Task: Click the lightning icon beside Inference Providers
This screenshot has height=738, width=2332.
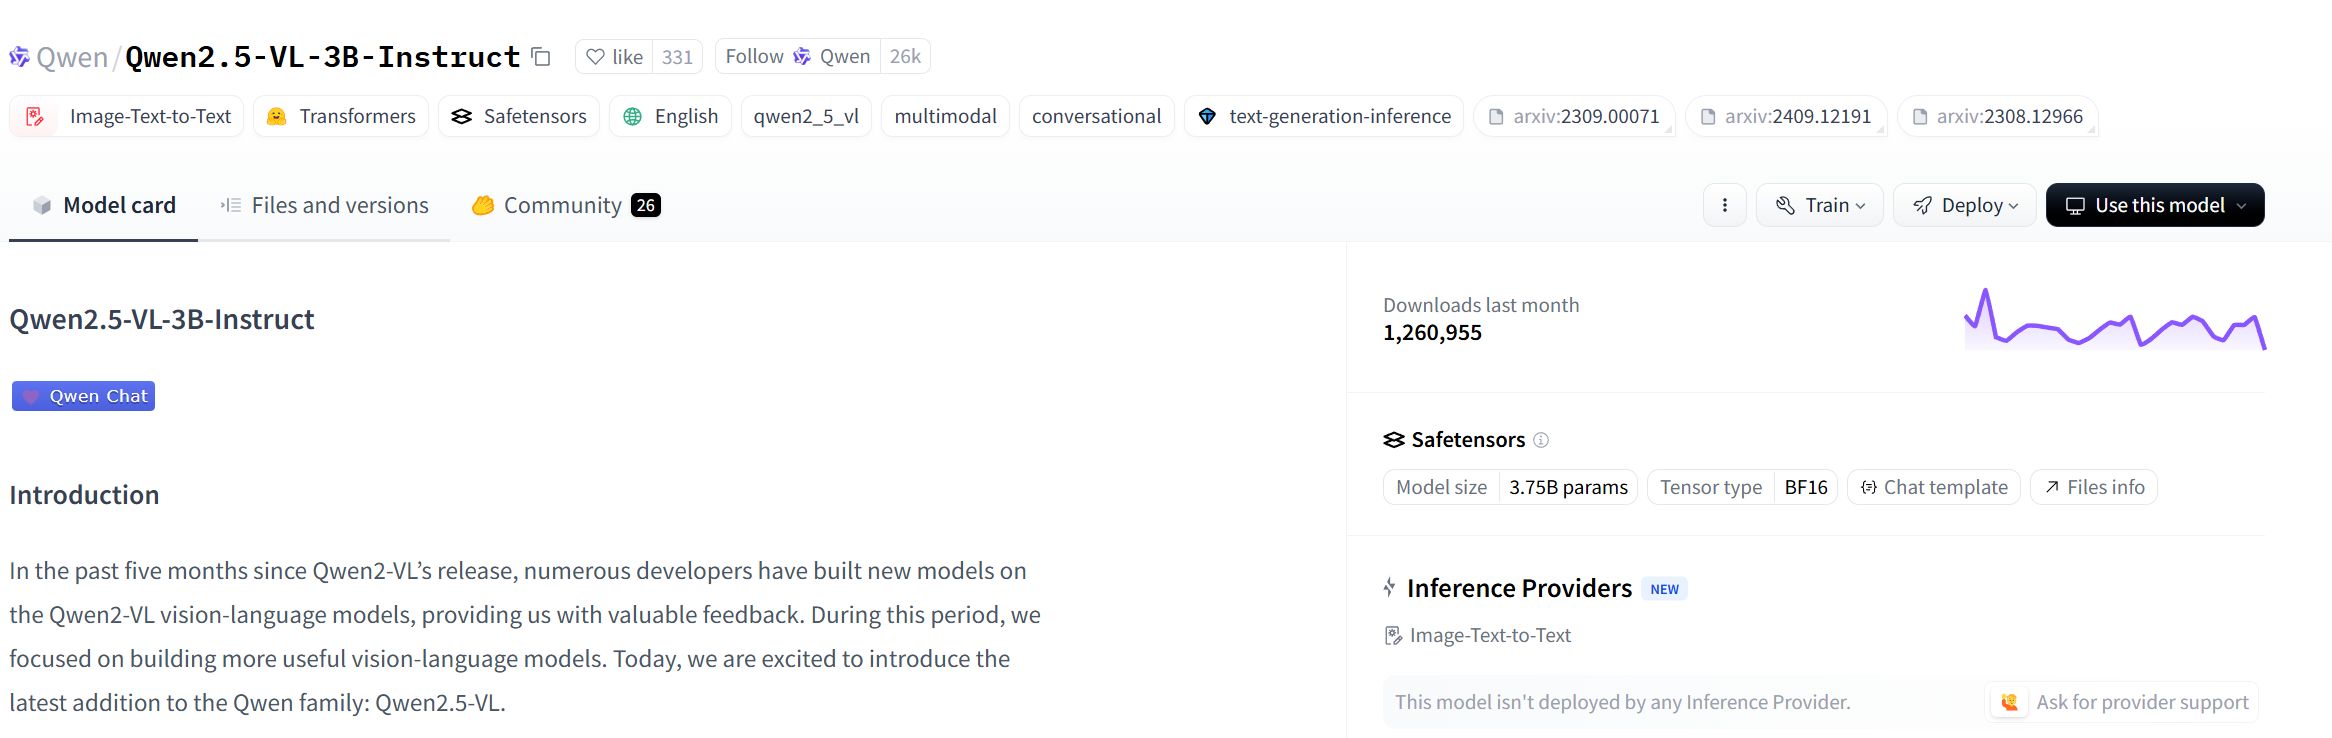Action: (1390, 587)
